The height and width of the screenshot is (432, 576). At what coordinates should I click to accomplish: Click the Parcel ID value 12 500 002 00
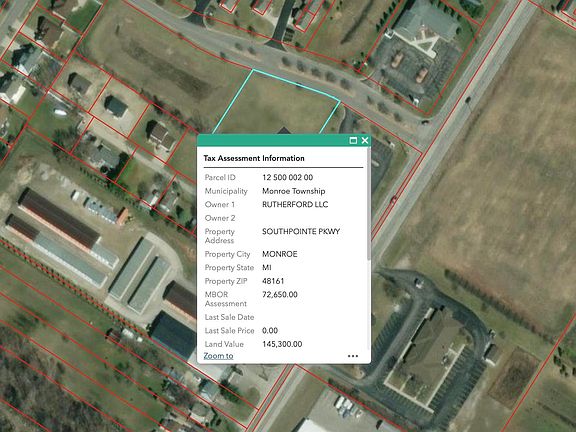[288, 177]
